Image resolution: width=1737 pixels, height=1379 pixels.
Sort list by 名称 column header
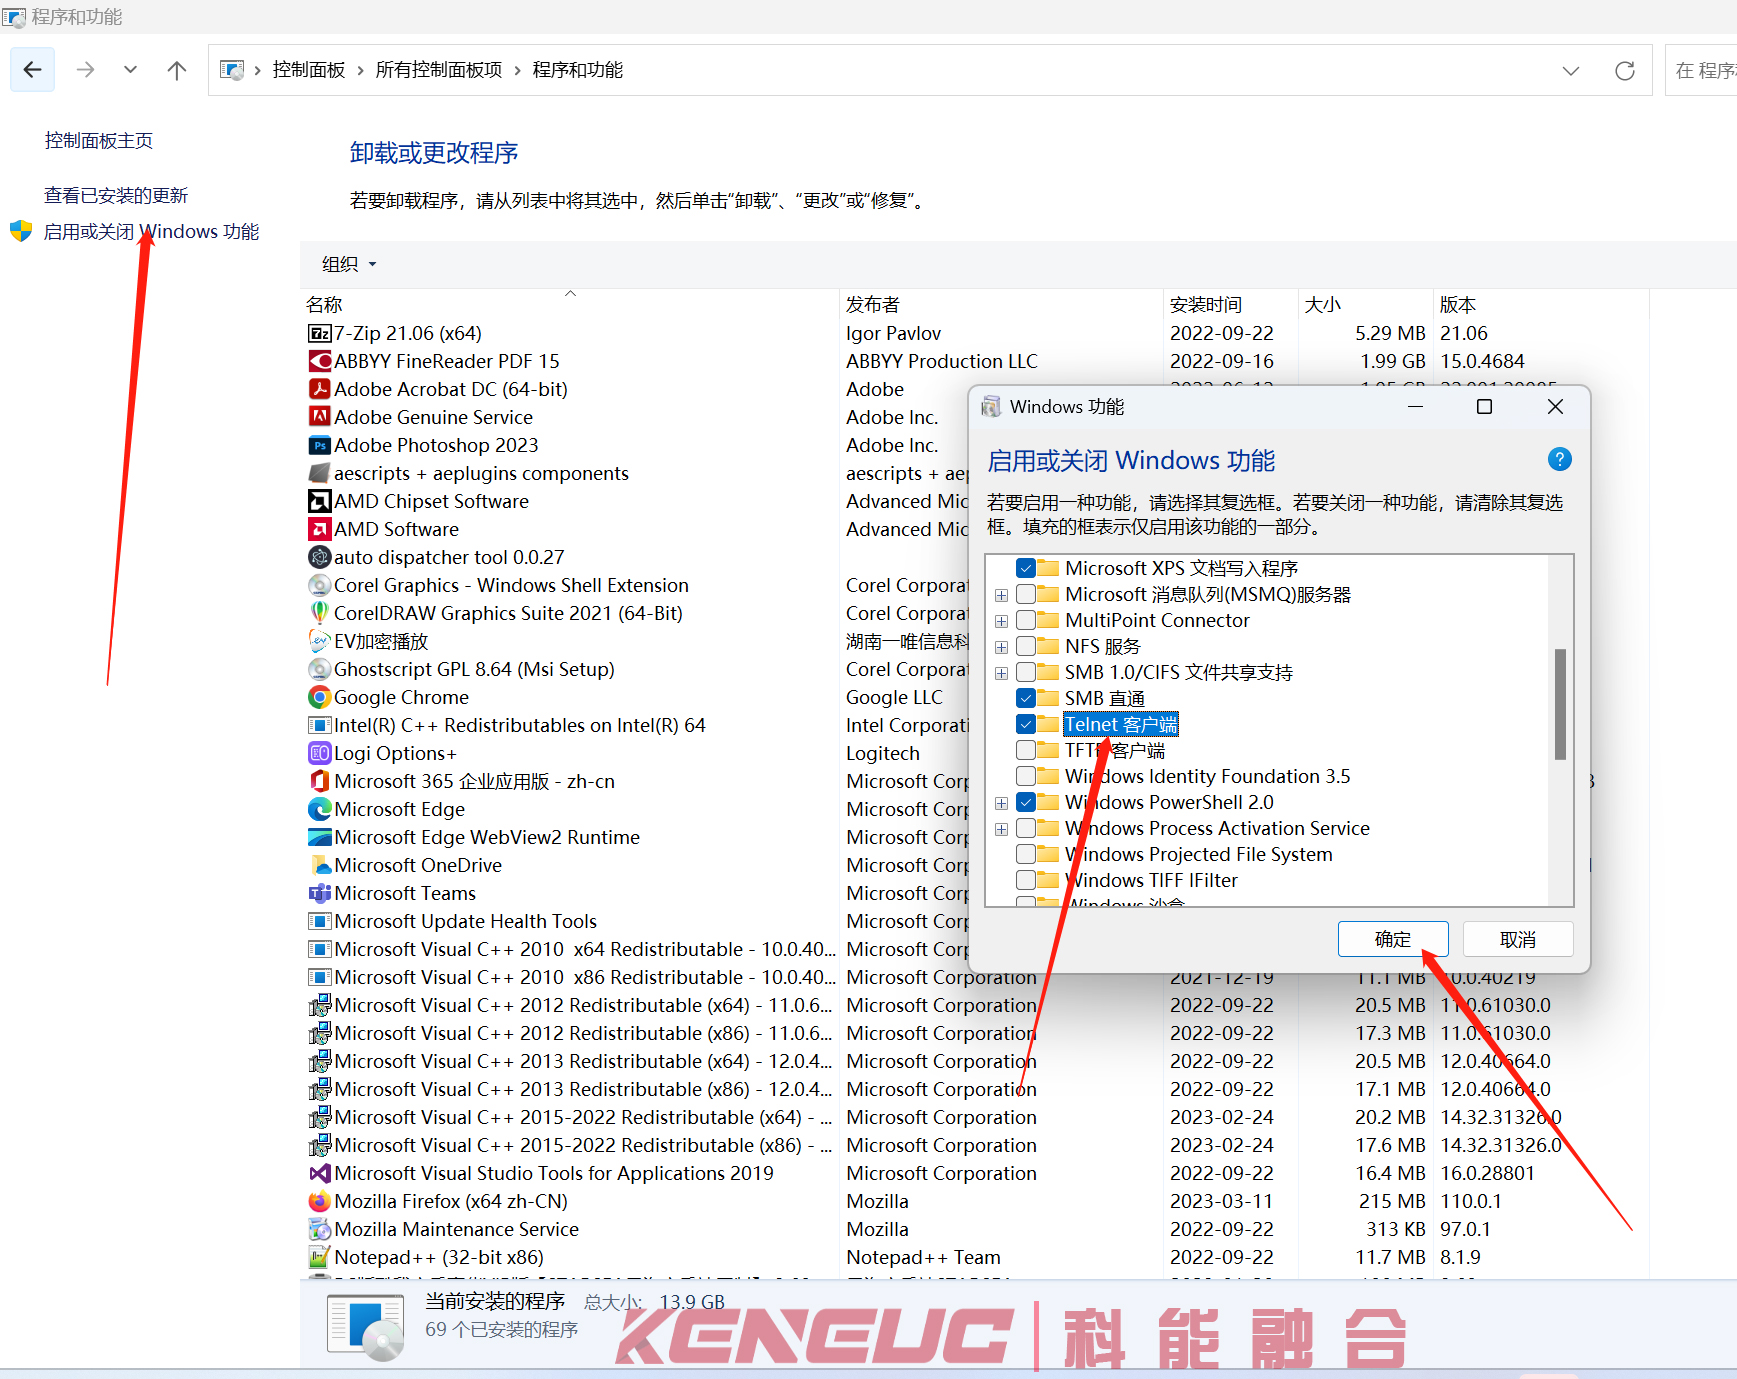[569, 304]
